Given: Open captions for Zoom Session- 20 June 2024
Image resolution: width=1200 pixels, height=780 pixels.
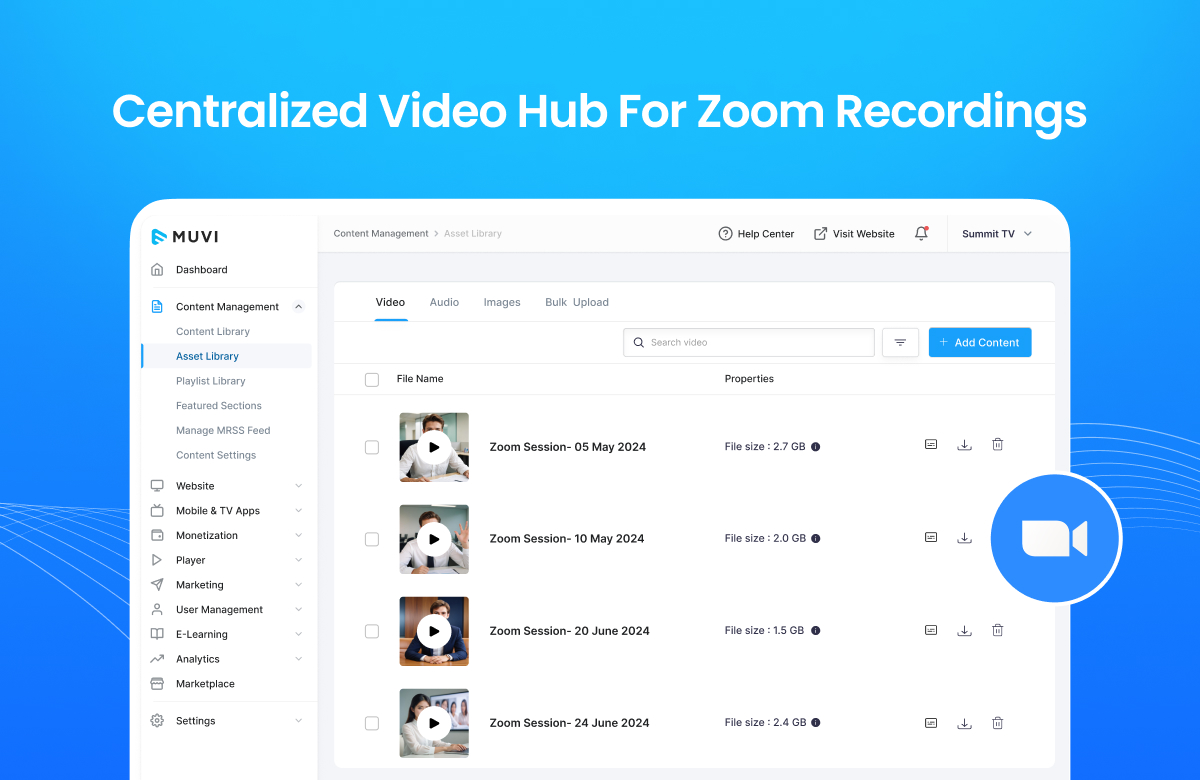Looking at the screenshot, I should coord(931,630).
